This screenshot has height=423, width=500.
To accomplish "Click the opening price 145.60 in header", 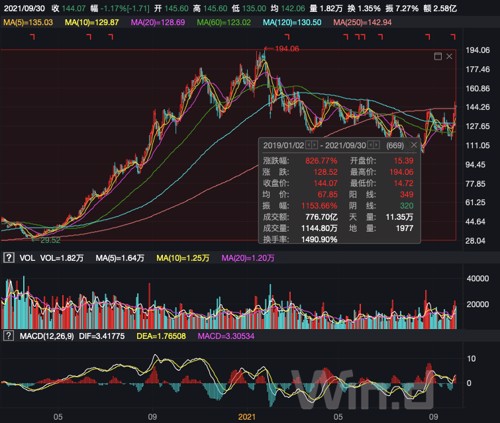I will pos(176,8).
